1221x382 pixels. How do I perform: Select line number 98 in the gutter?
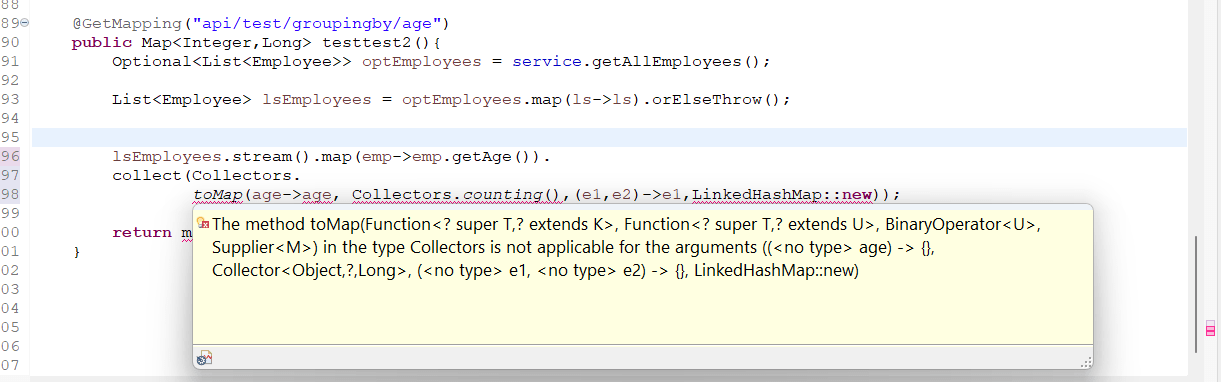pyautogui.click(x=11, y=194)
